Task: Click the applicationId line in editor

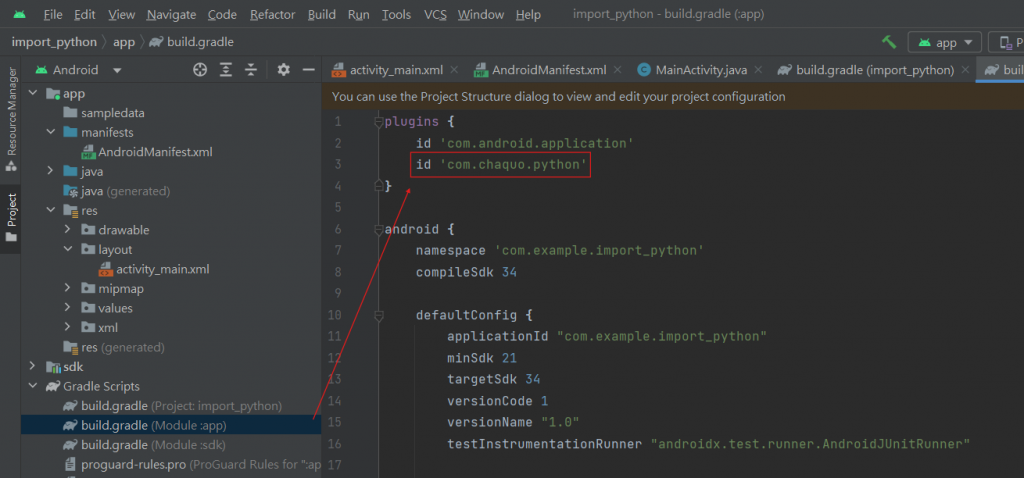Action: click(606, 337)
